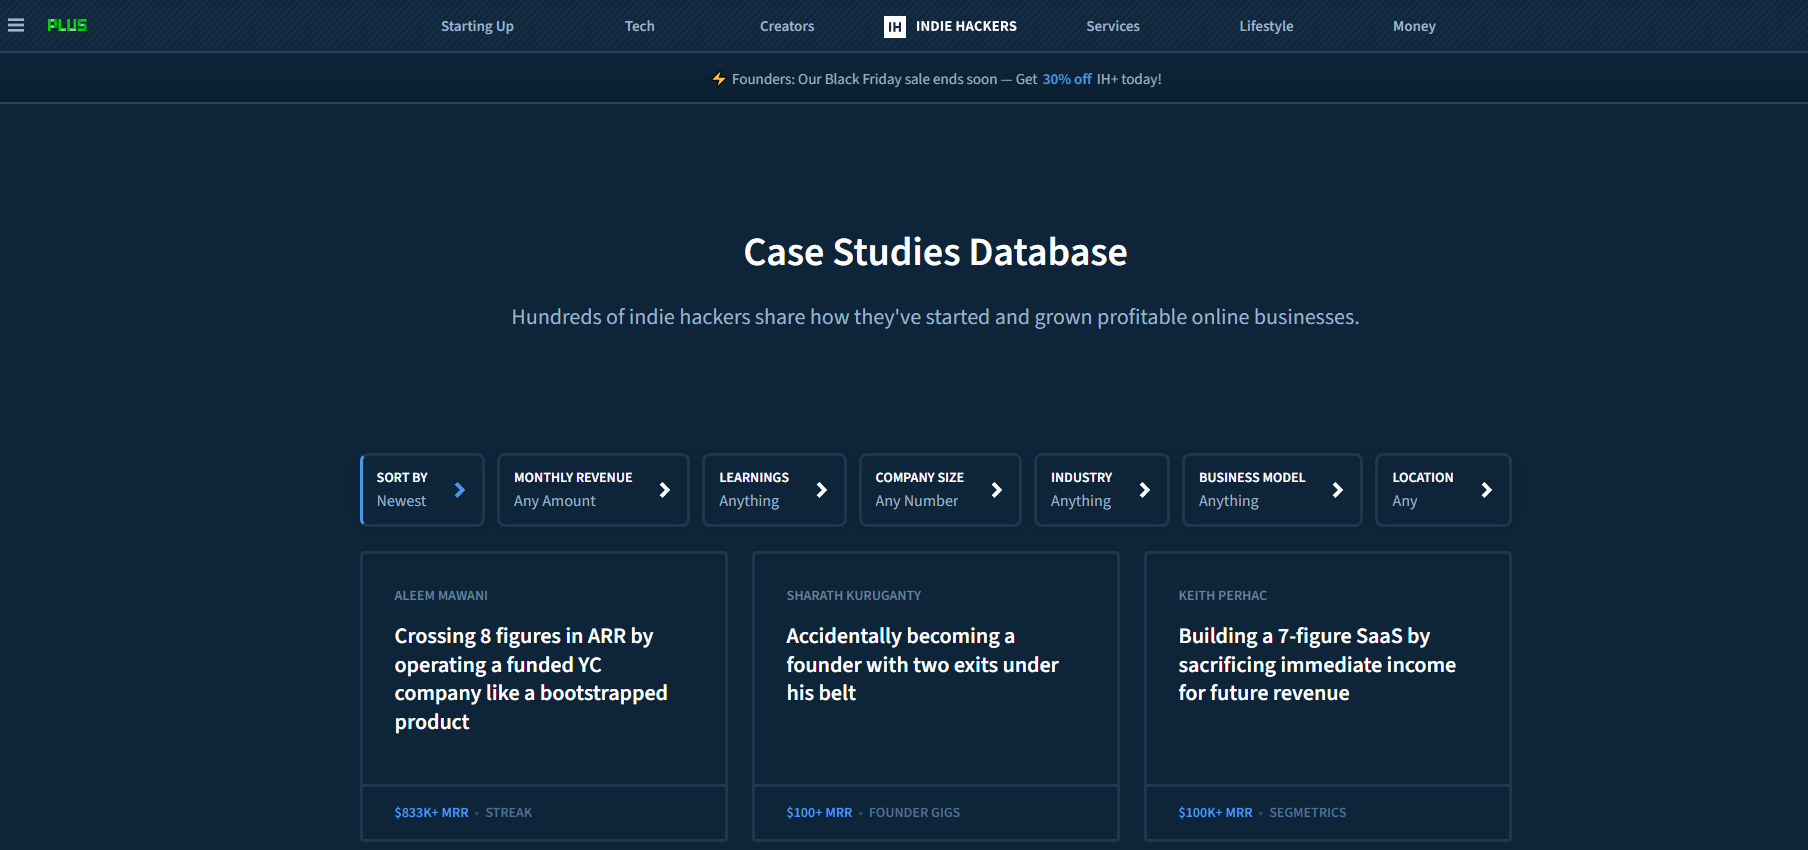
Task: Open Building a 7-figure SaaS case study
Action: [1317, 664]
